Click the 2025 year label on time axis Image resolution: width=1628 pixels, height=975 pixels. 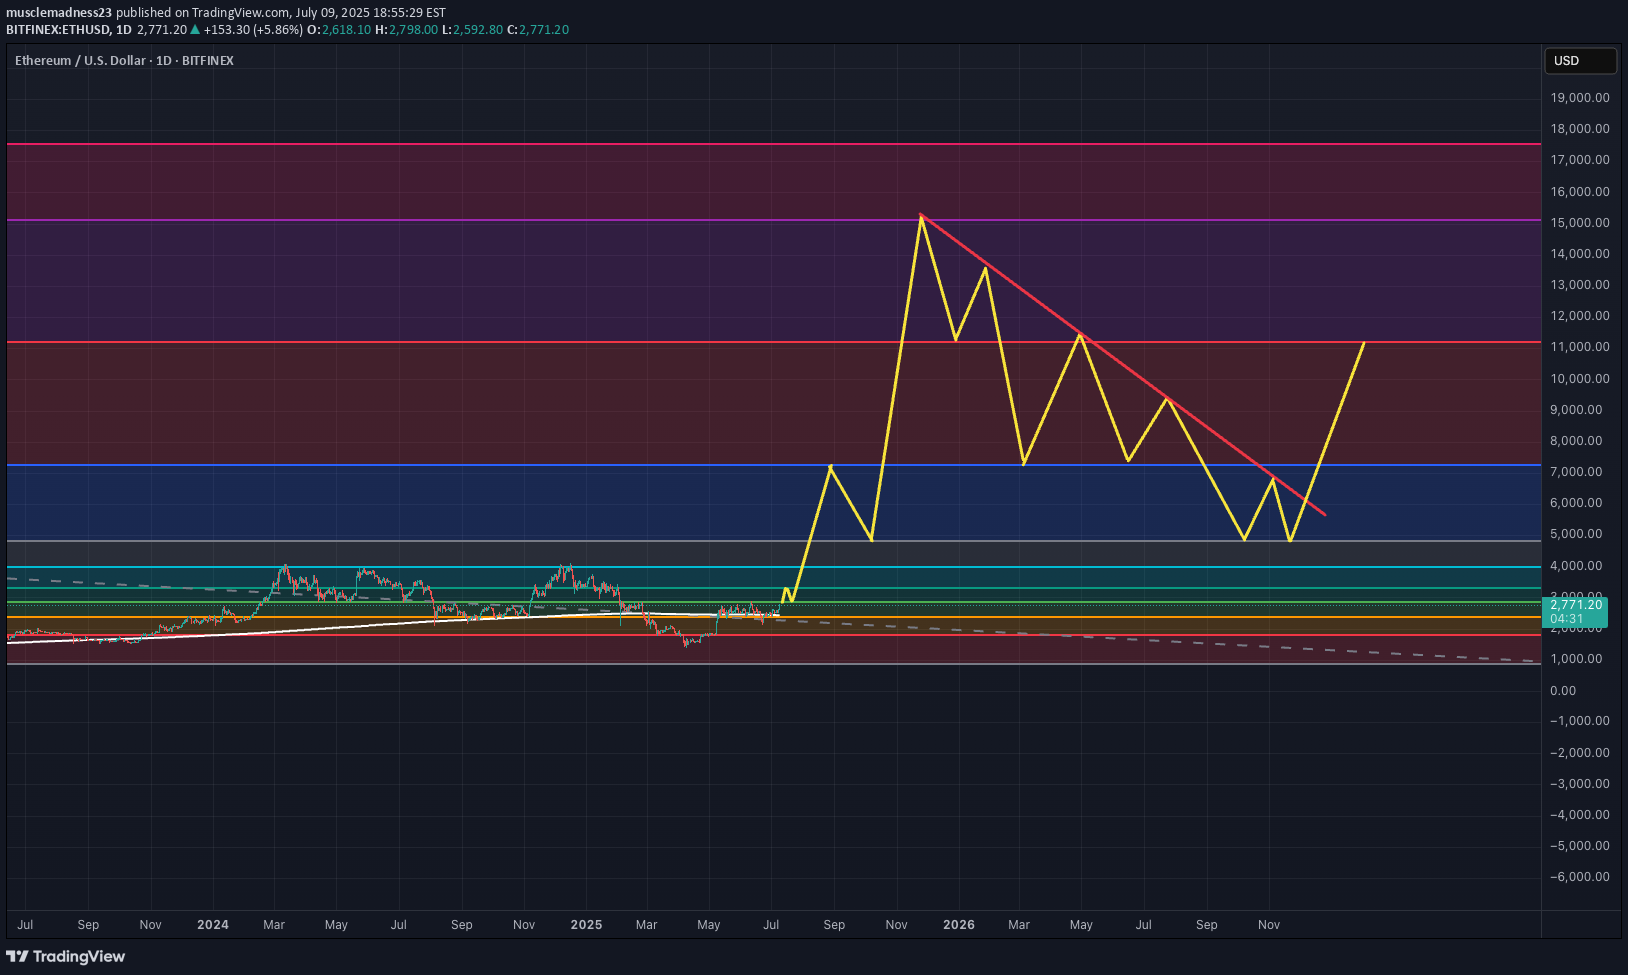[586, 925]
